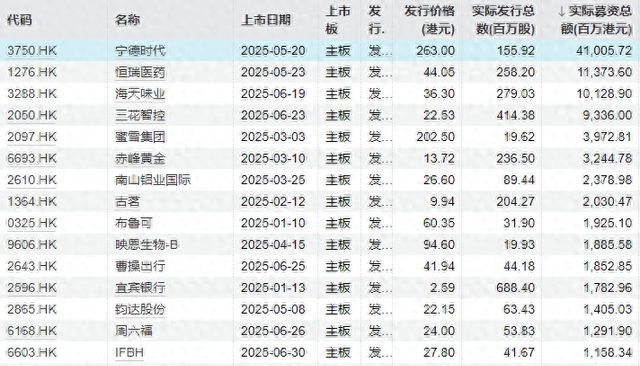Select the 映恩生物-B company name
This screenshot has width=640, height=366.
[146, 245]
